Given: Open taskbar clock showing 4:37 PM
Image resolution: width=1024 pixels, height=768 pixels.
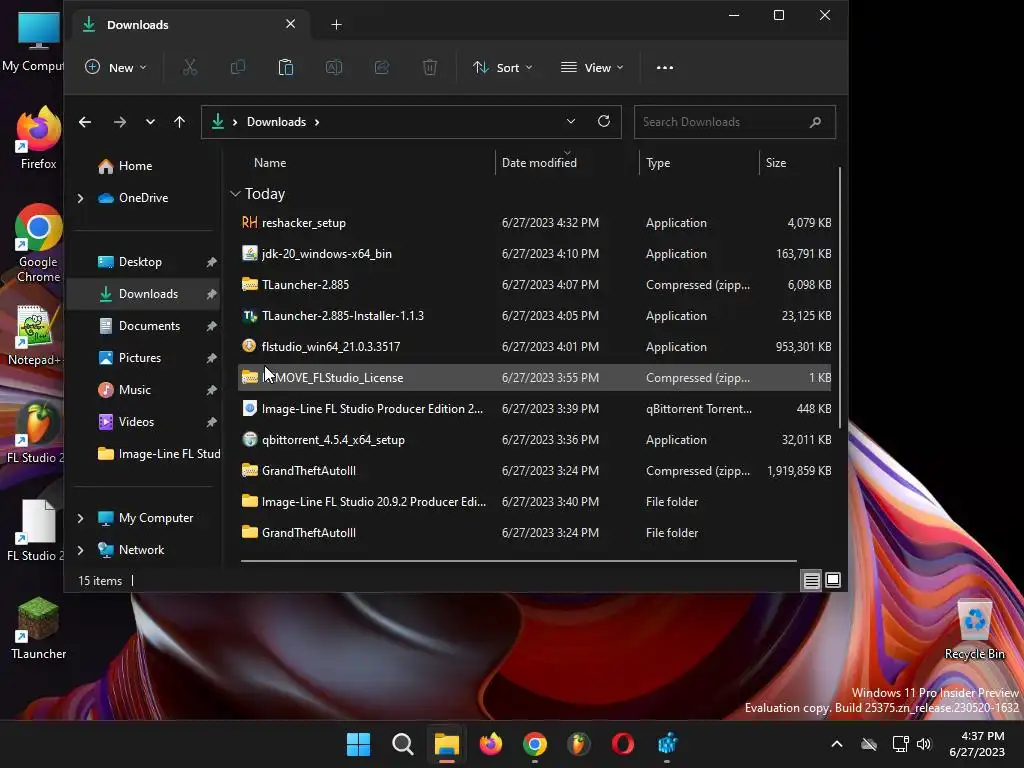Looking at the screenshot, I should 977,744.
